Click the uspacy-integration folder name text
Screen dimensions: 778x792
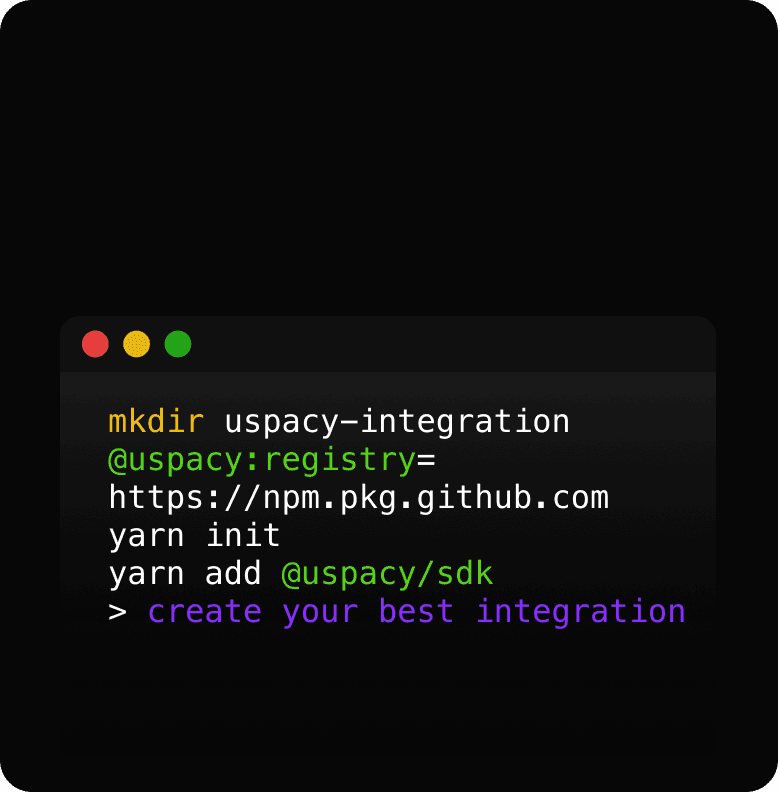point(397,423)
